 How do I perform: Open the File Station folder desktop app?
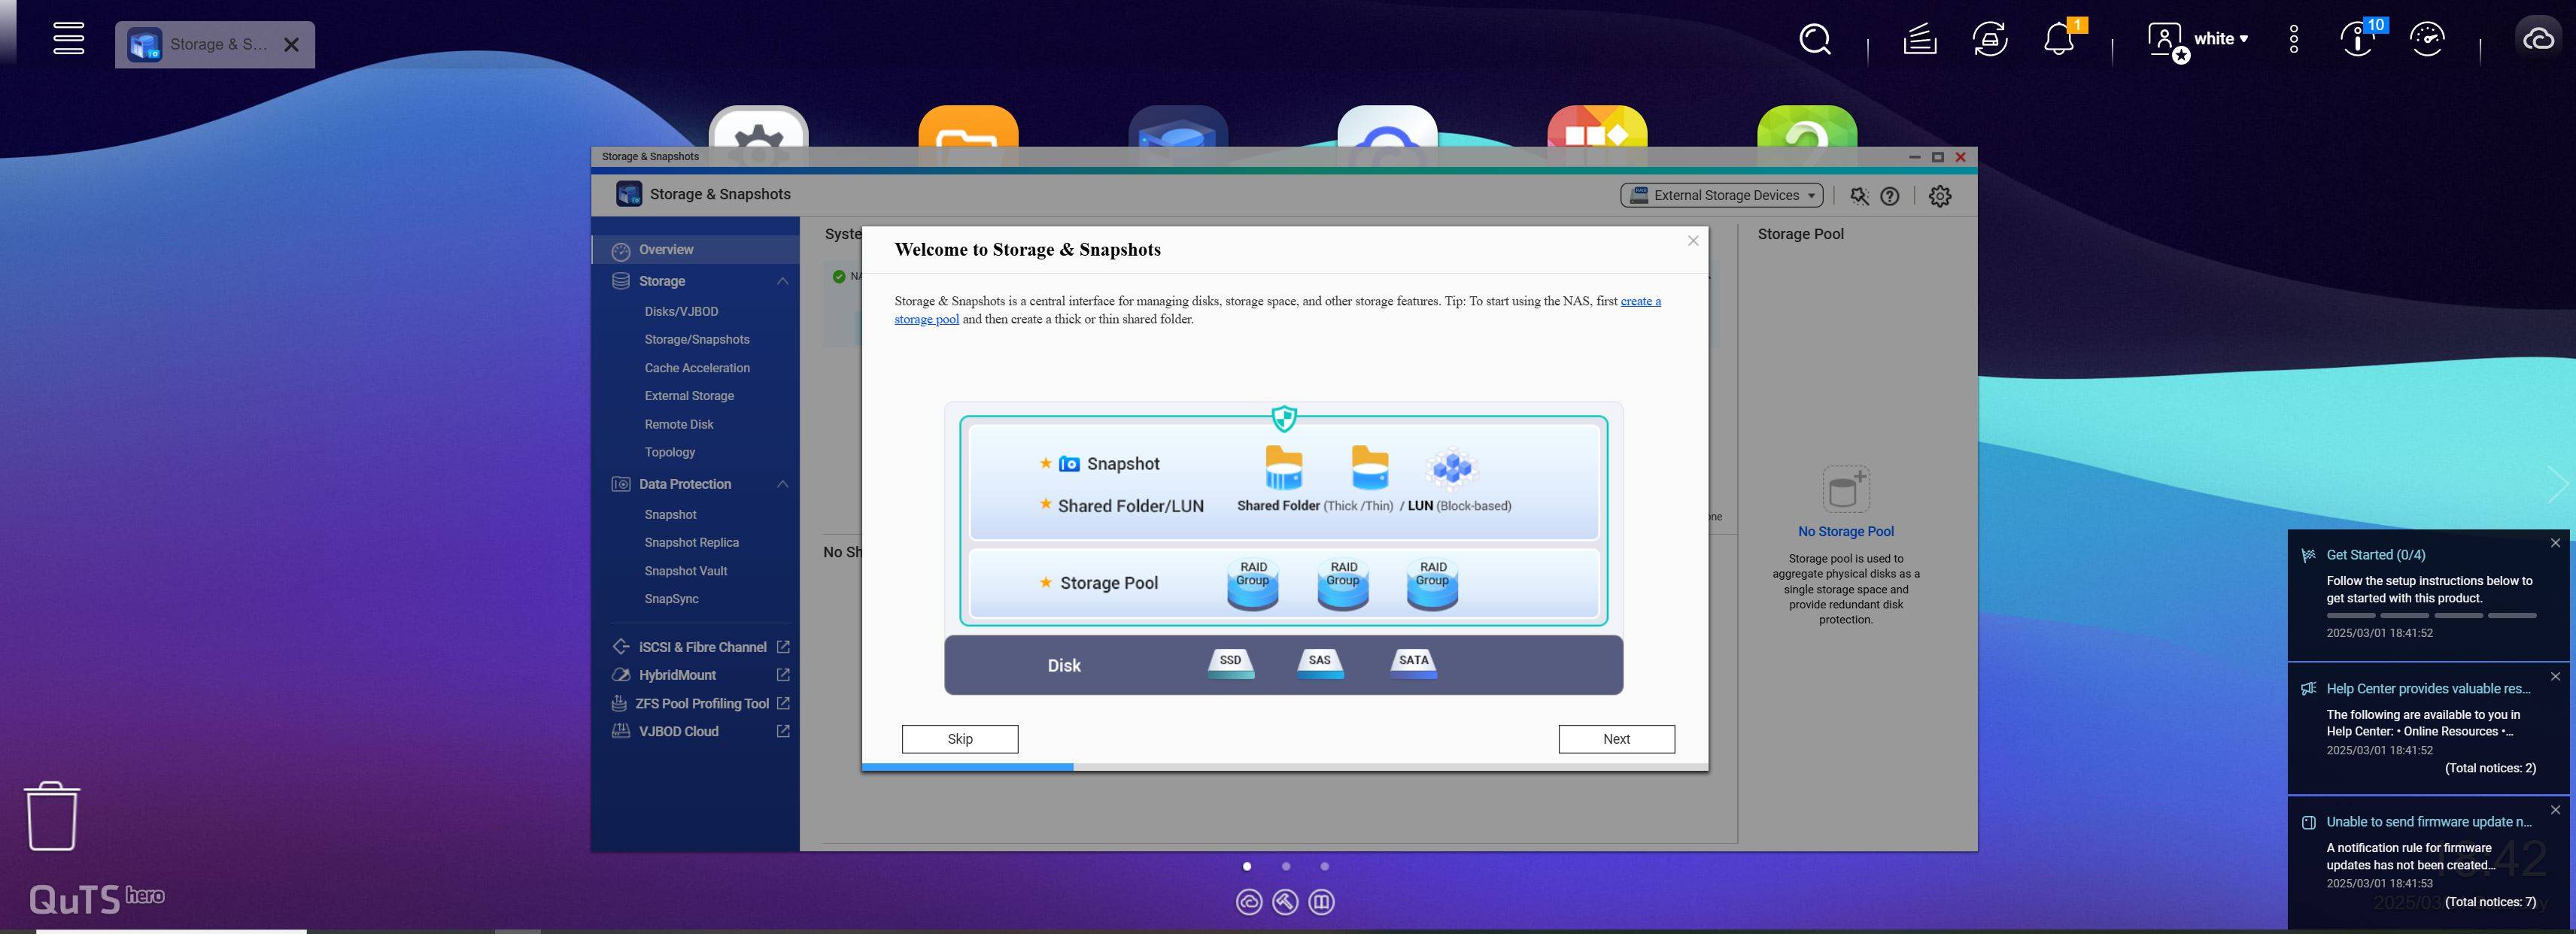tap(968, 128)
